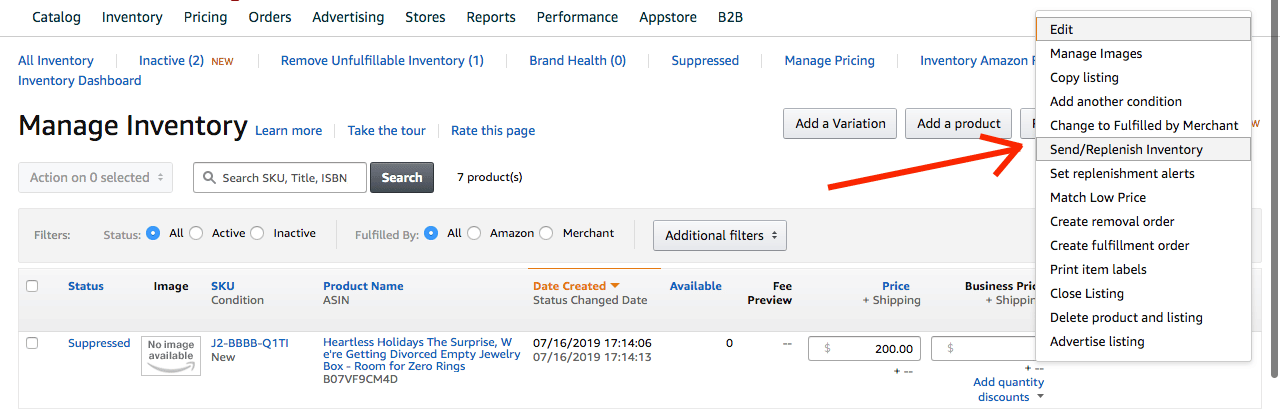This screenshot has width=1280, height=409.
Task: Check the Suppressed product row checkbox
Action: 32,343
